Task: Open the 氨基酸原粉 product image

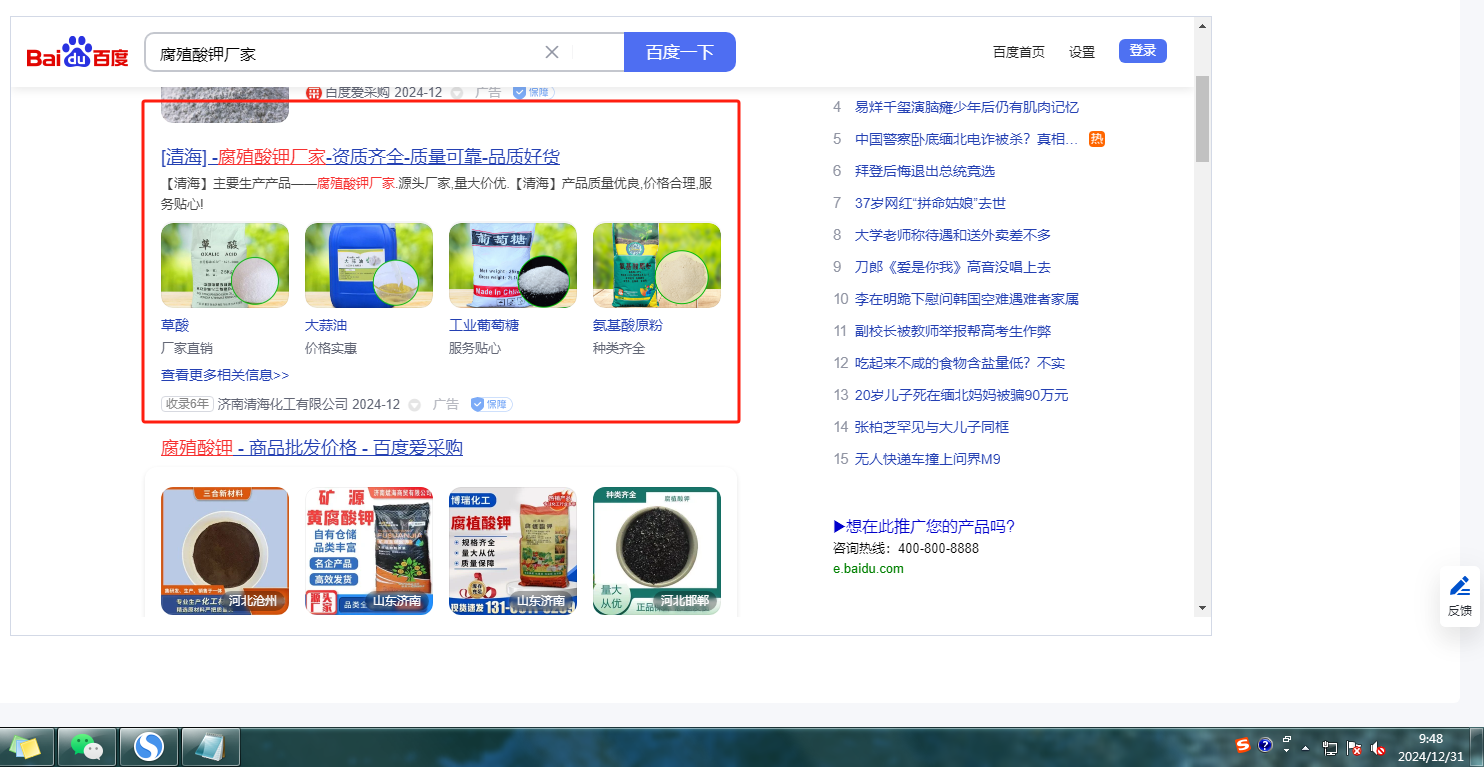Action: pos(657,265)
